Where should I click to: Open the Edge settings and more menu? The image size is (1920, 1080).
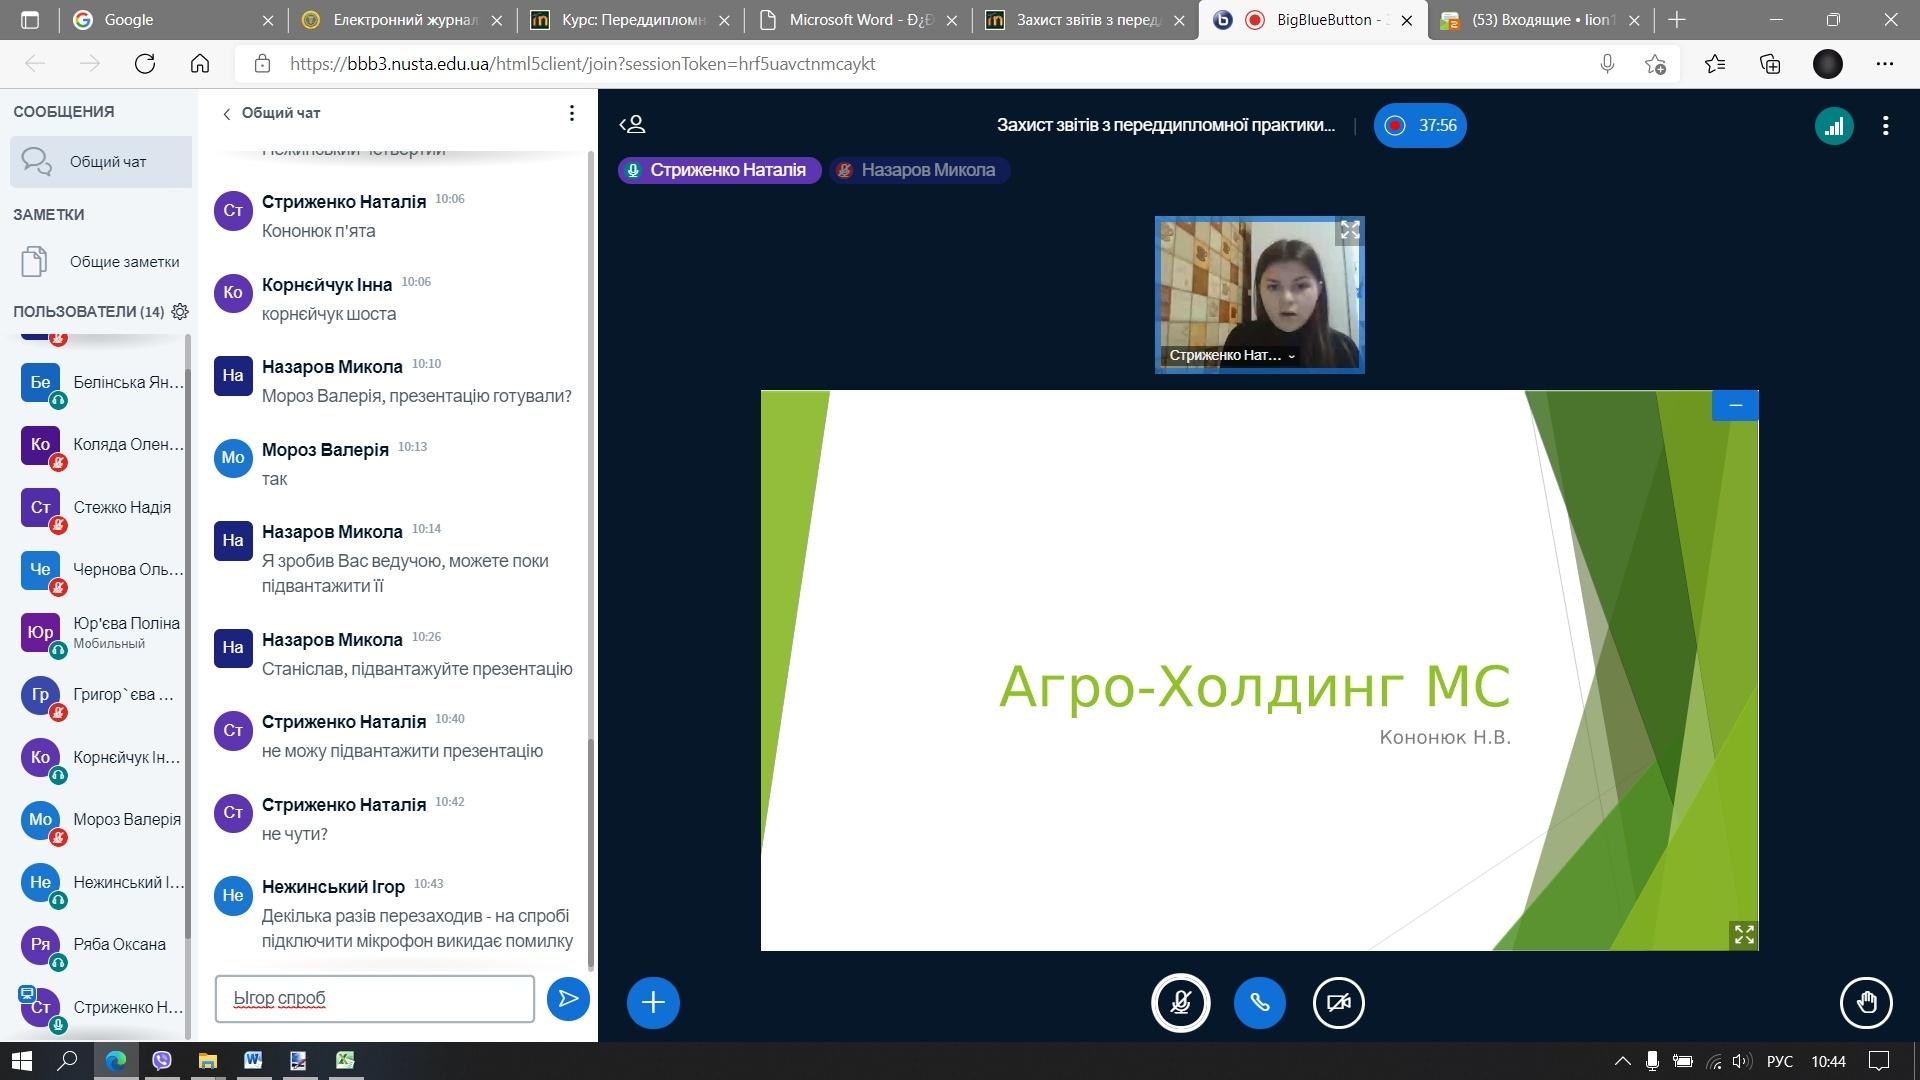coord(1885,64)
